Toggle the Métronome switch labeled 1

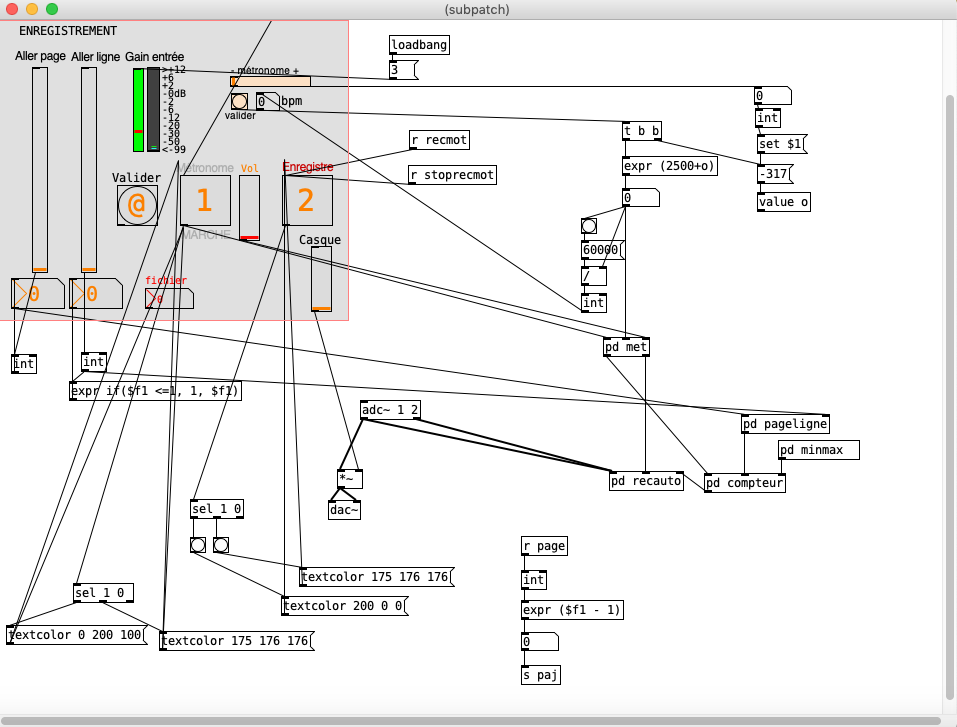click(205, 200)
